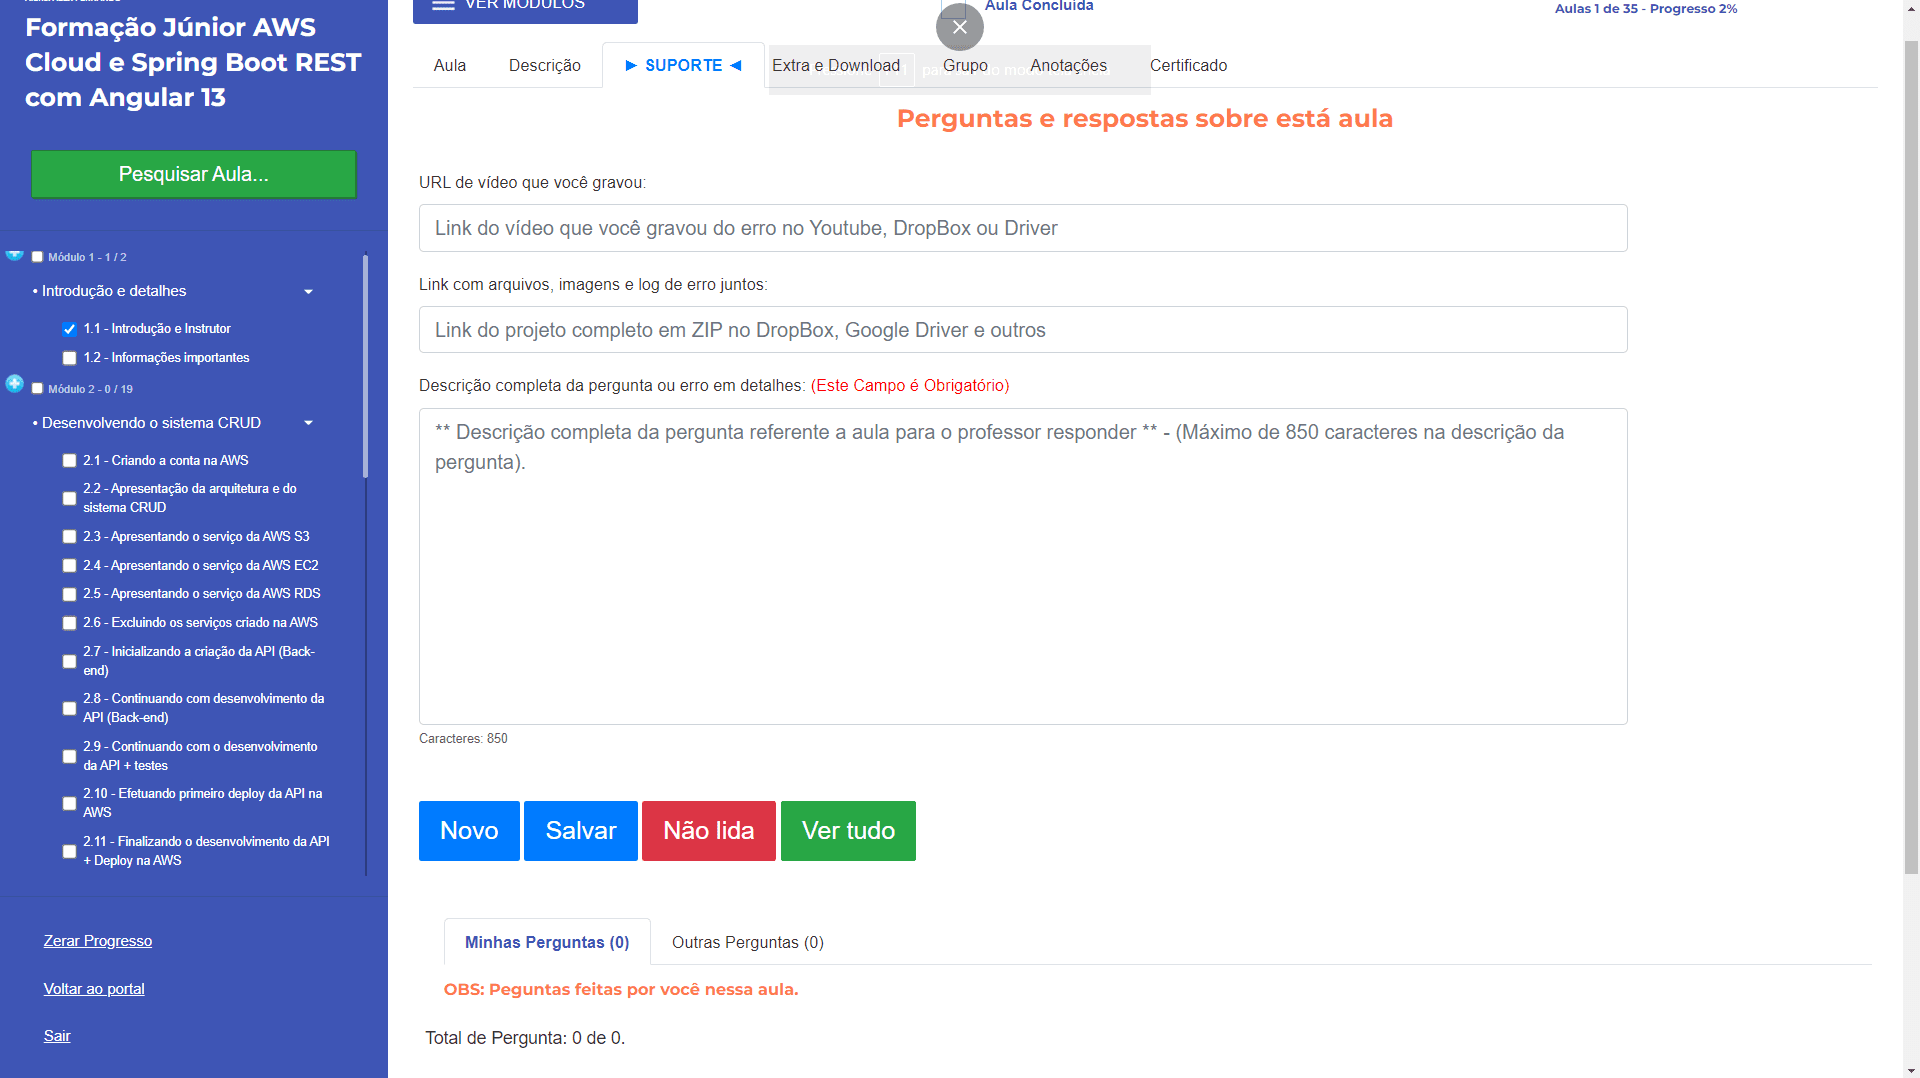Check lesson 1.2 - Informações importantes

[x=69, y=358]
